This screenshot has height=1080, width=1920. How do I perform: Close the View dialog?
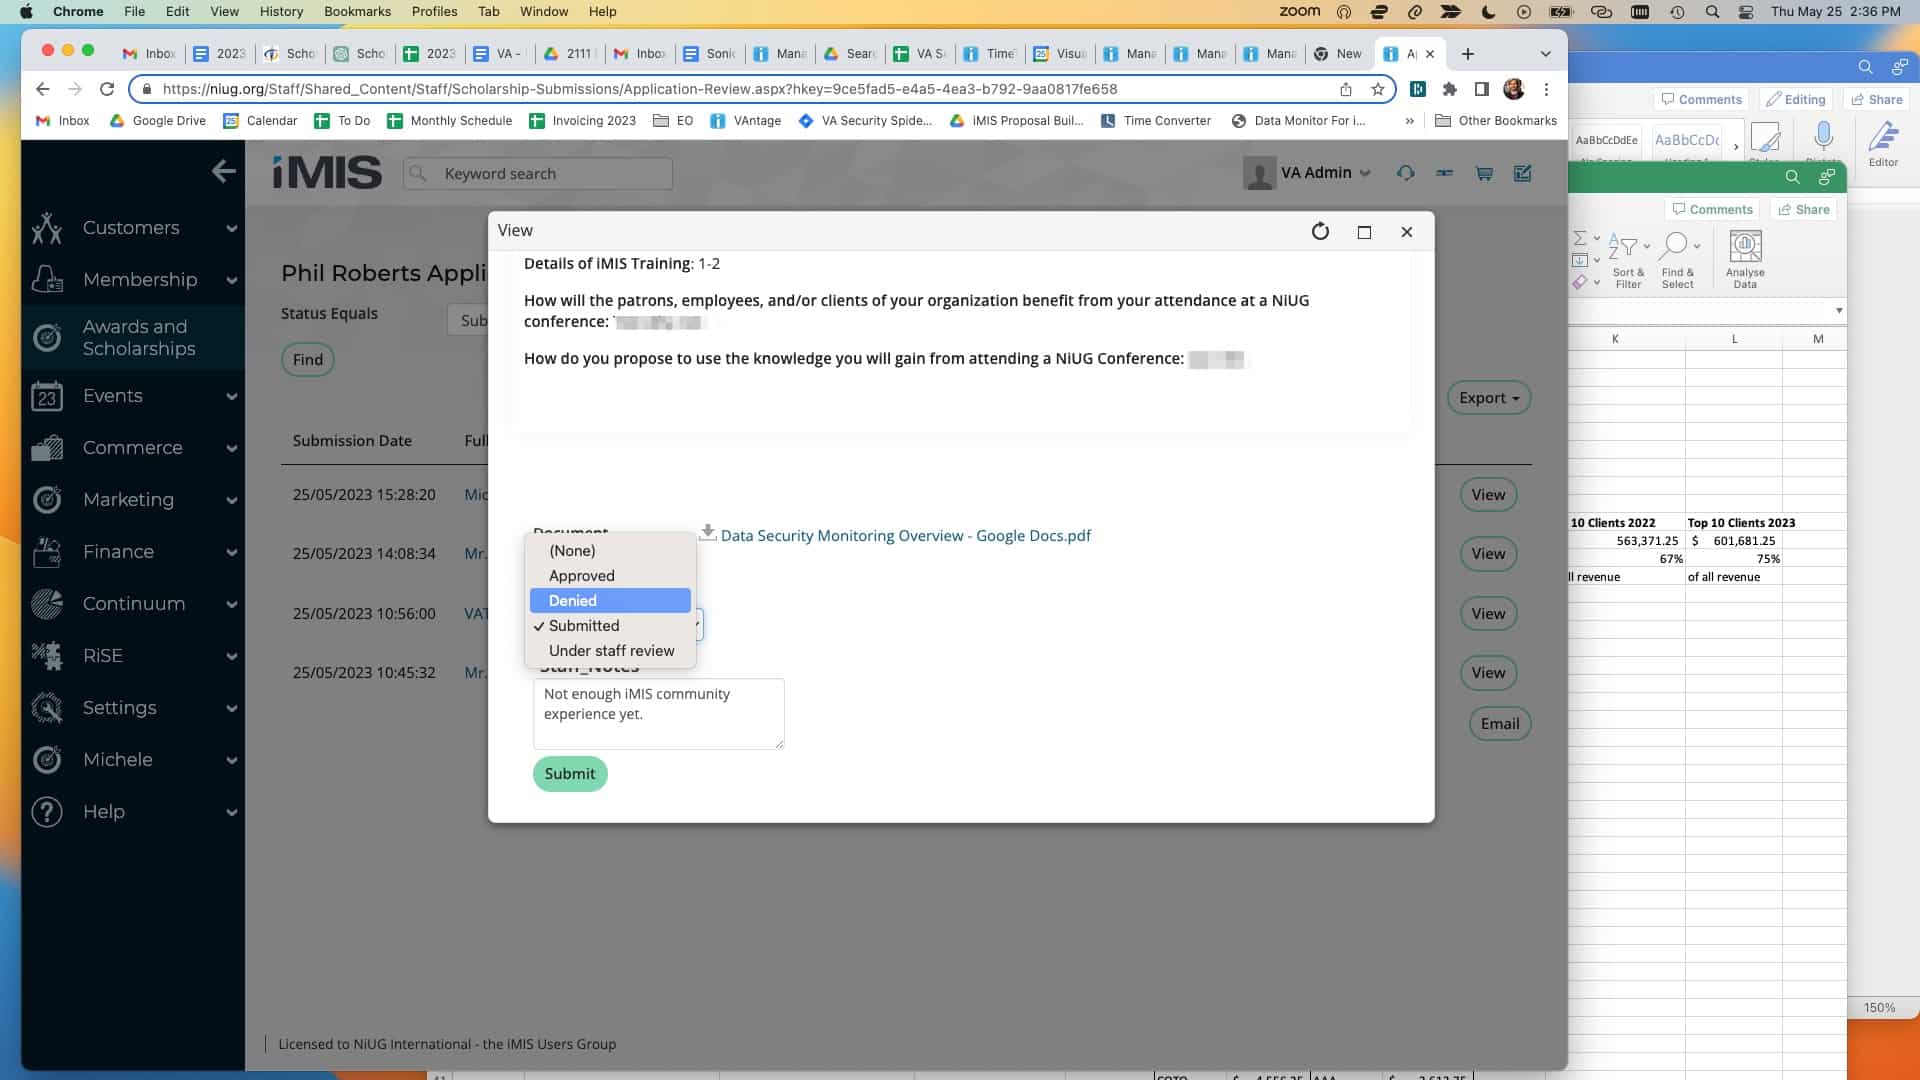1407,232
